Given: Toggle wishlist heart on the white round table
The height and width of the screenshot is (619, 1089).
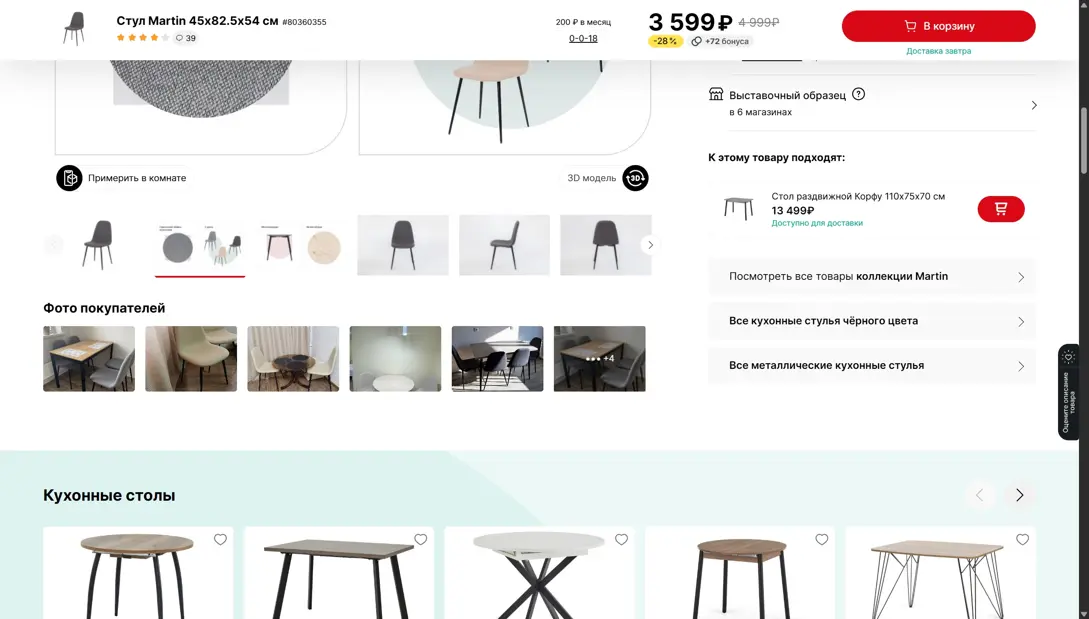Looking at the screenshot, I should pyautogui.click(x=621, y=540).
